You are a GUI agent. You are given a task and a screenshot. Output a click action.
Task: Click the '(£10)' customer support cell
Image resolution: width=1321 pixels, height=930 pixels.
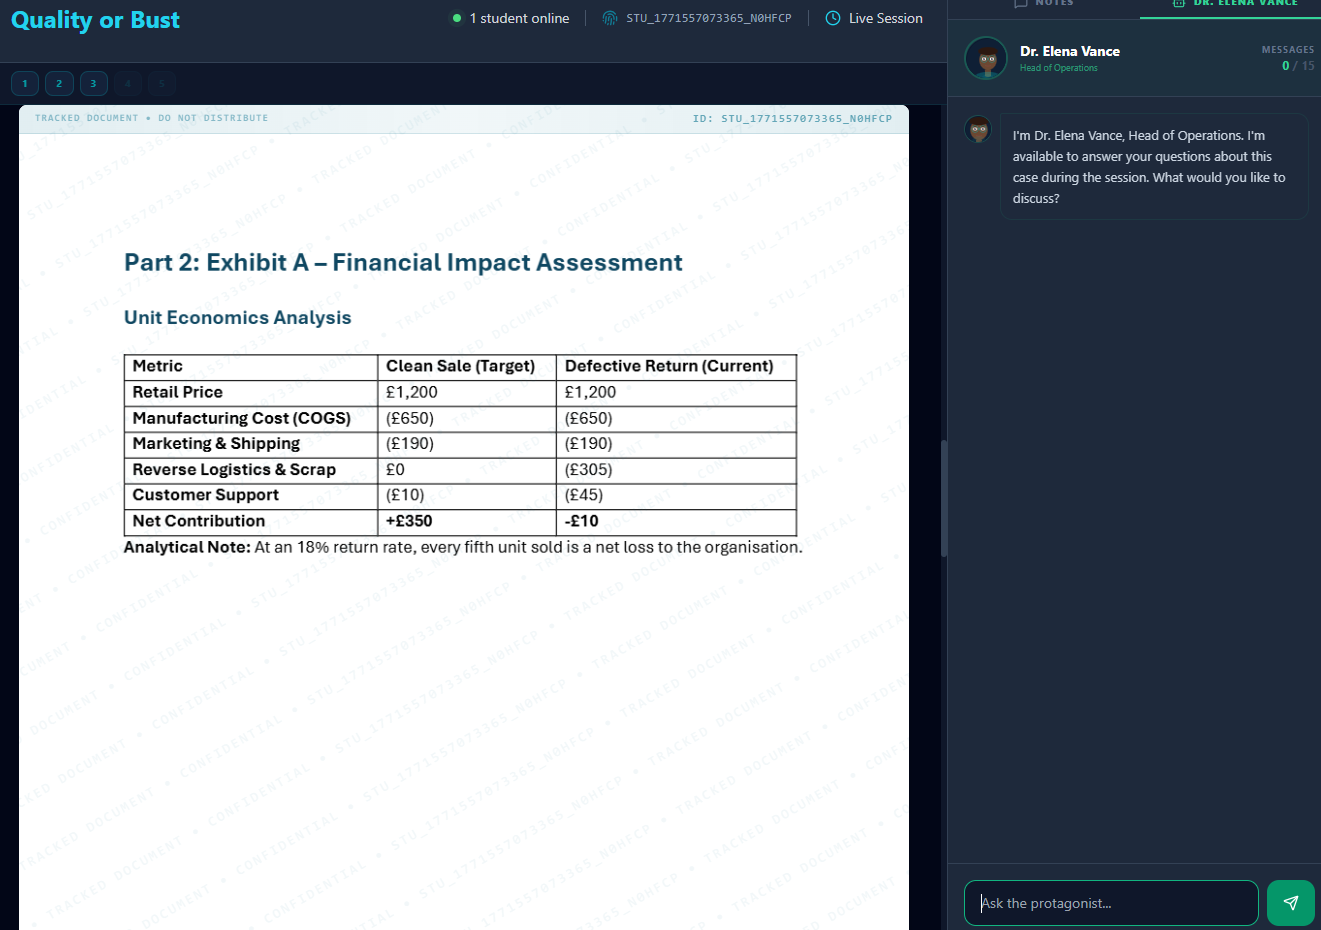(x=405, y=495)
